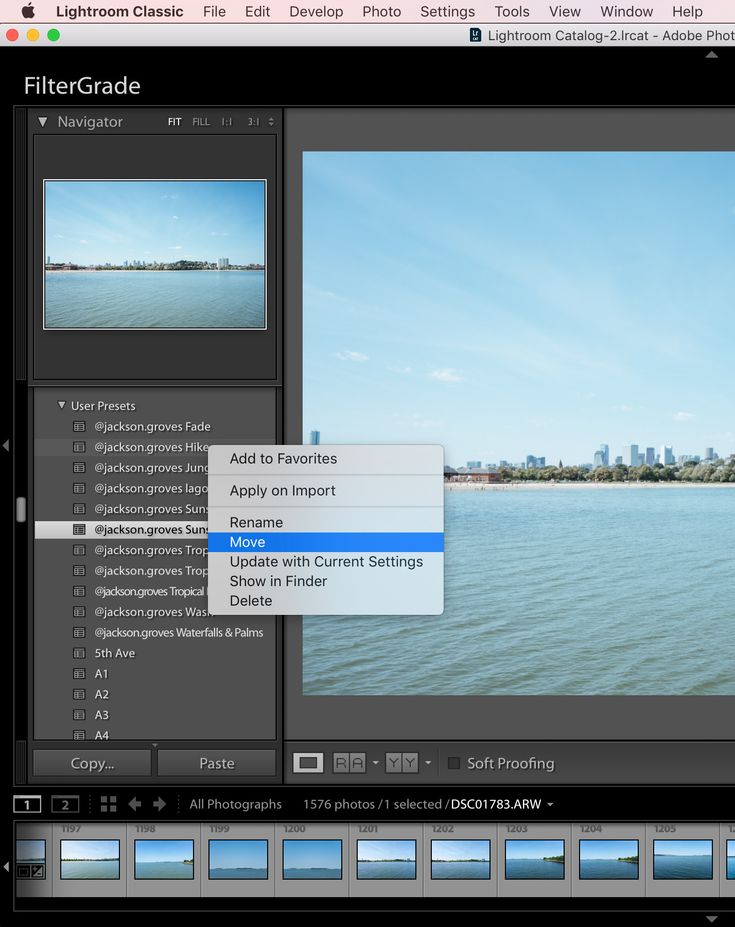The image size is (735, 927).
Task: Collapse the left panel with side arrow
Action: (x=6, y=446)
